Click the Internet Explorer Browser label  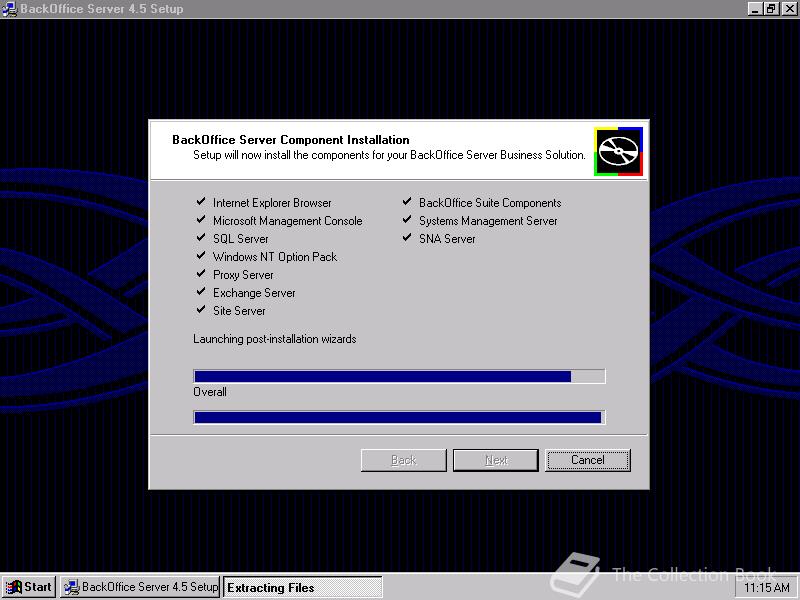point(272,203)
